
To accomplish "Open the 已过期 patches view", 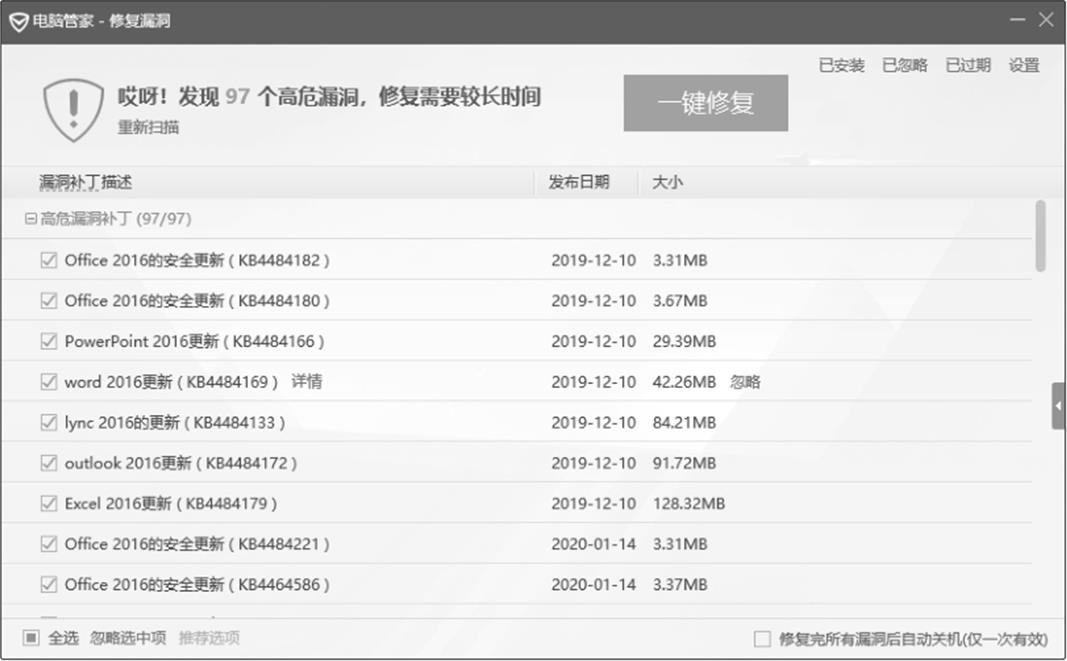I will (x=967, y=65).
